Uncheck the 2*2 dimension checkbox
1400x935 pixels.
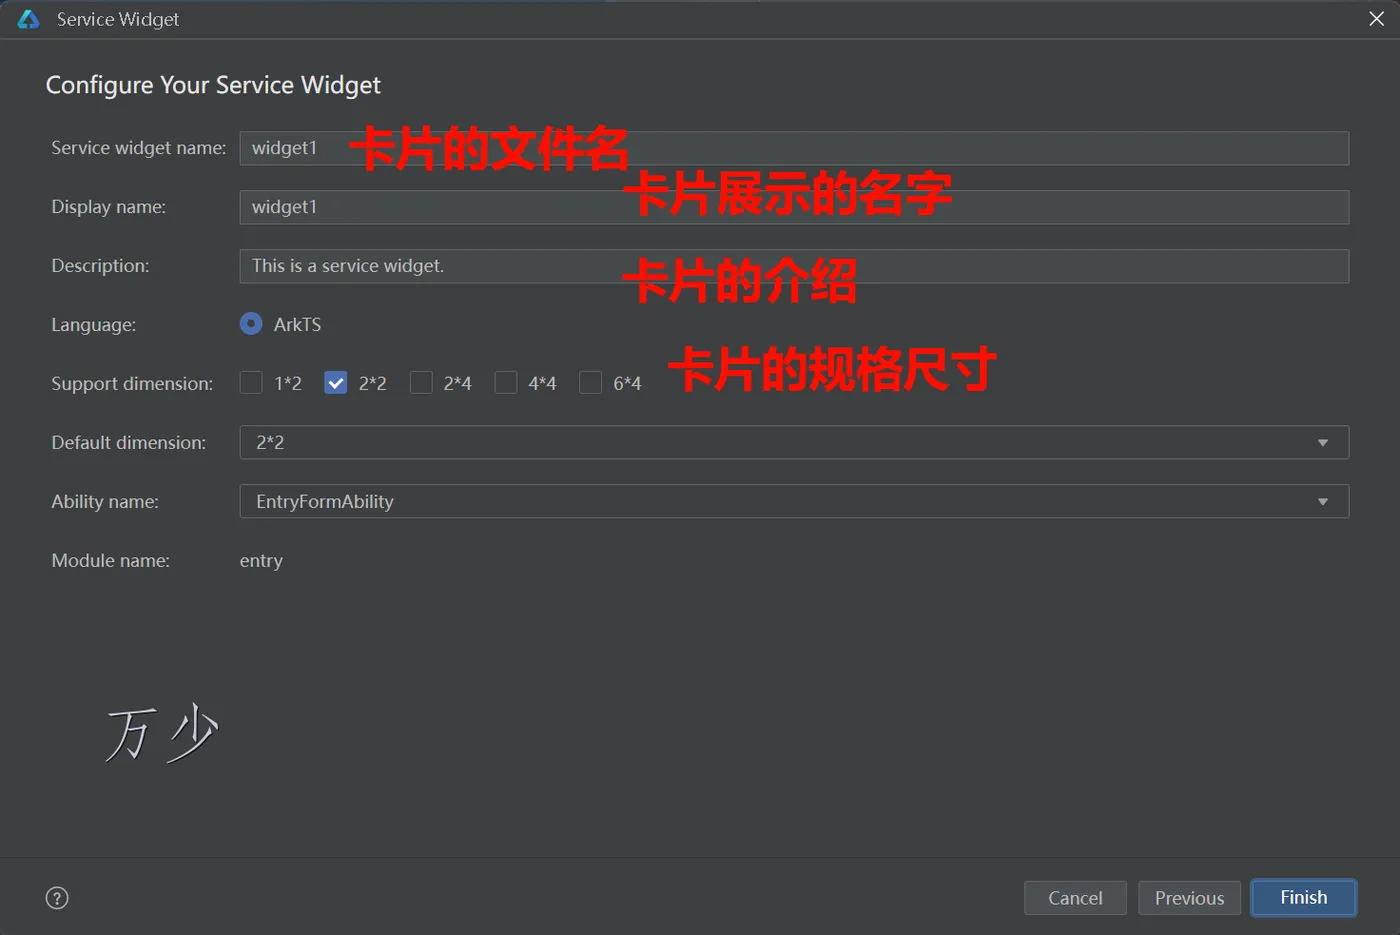336,383
